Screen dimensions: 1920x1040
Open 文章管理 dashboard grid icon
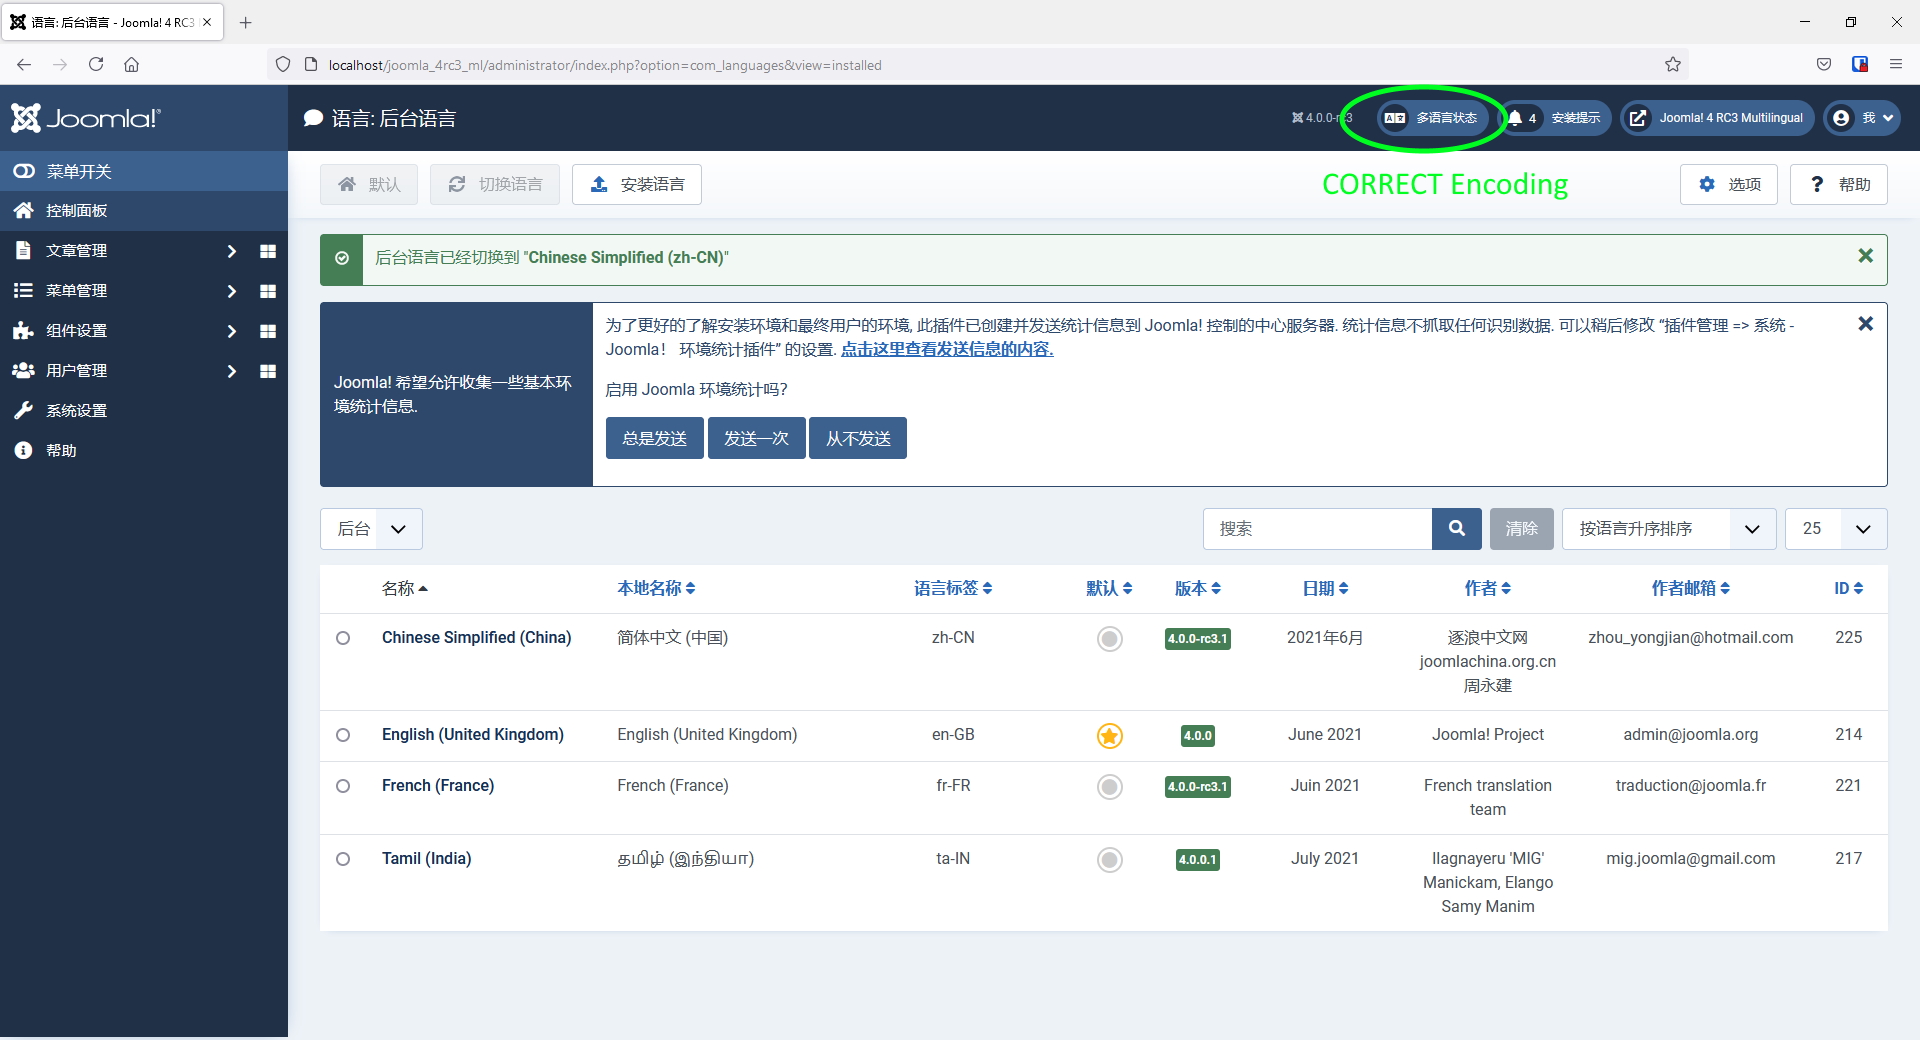[268, 251]
